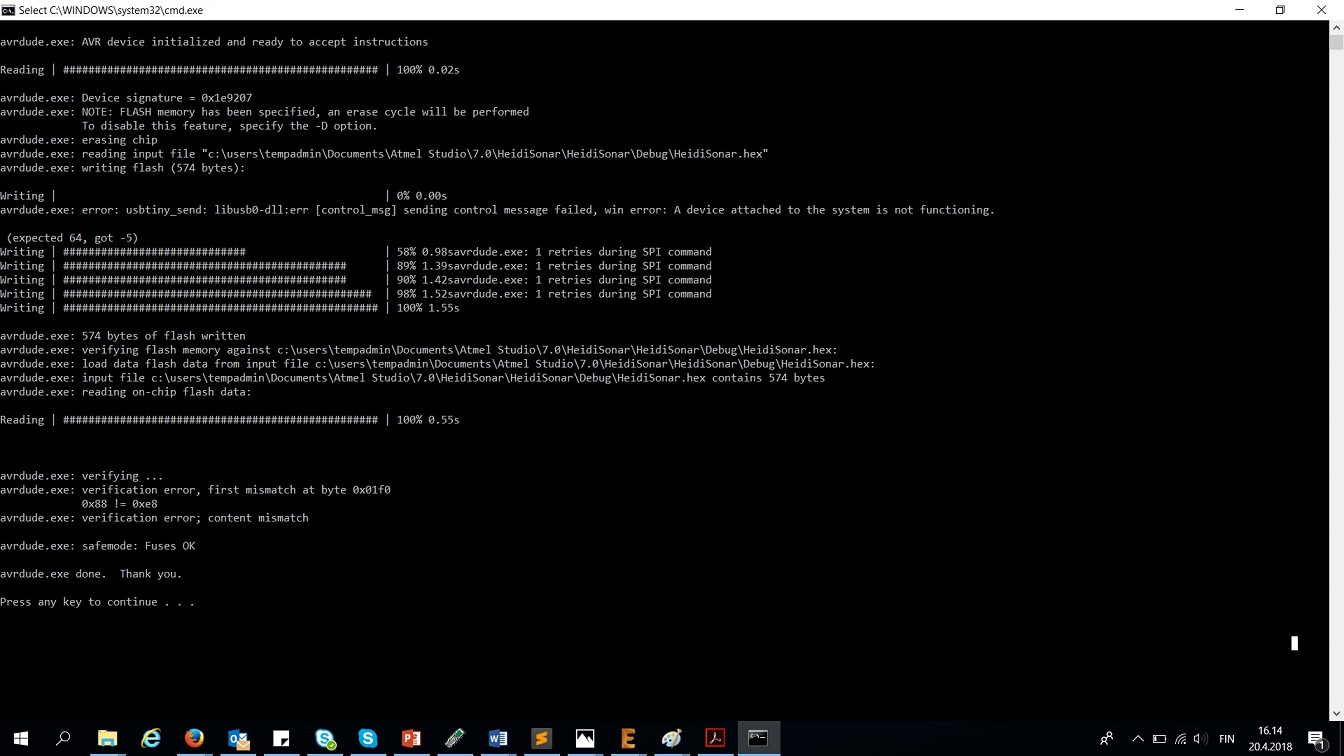Click '0x88 != 0xe8' mismatch value
Viewport: 1344px width, 756px height.
click(119, 504)
